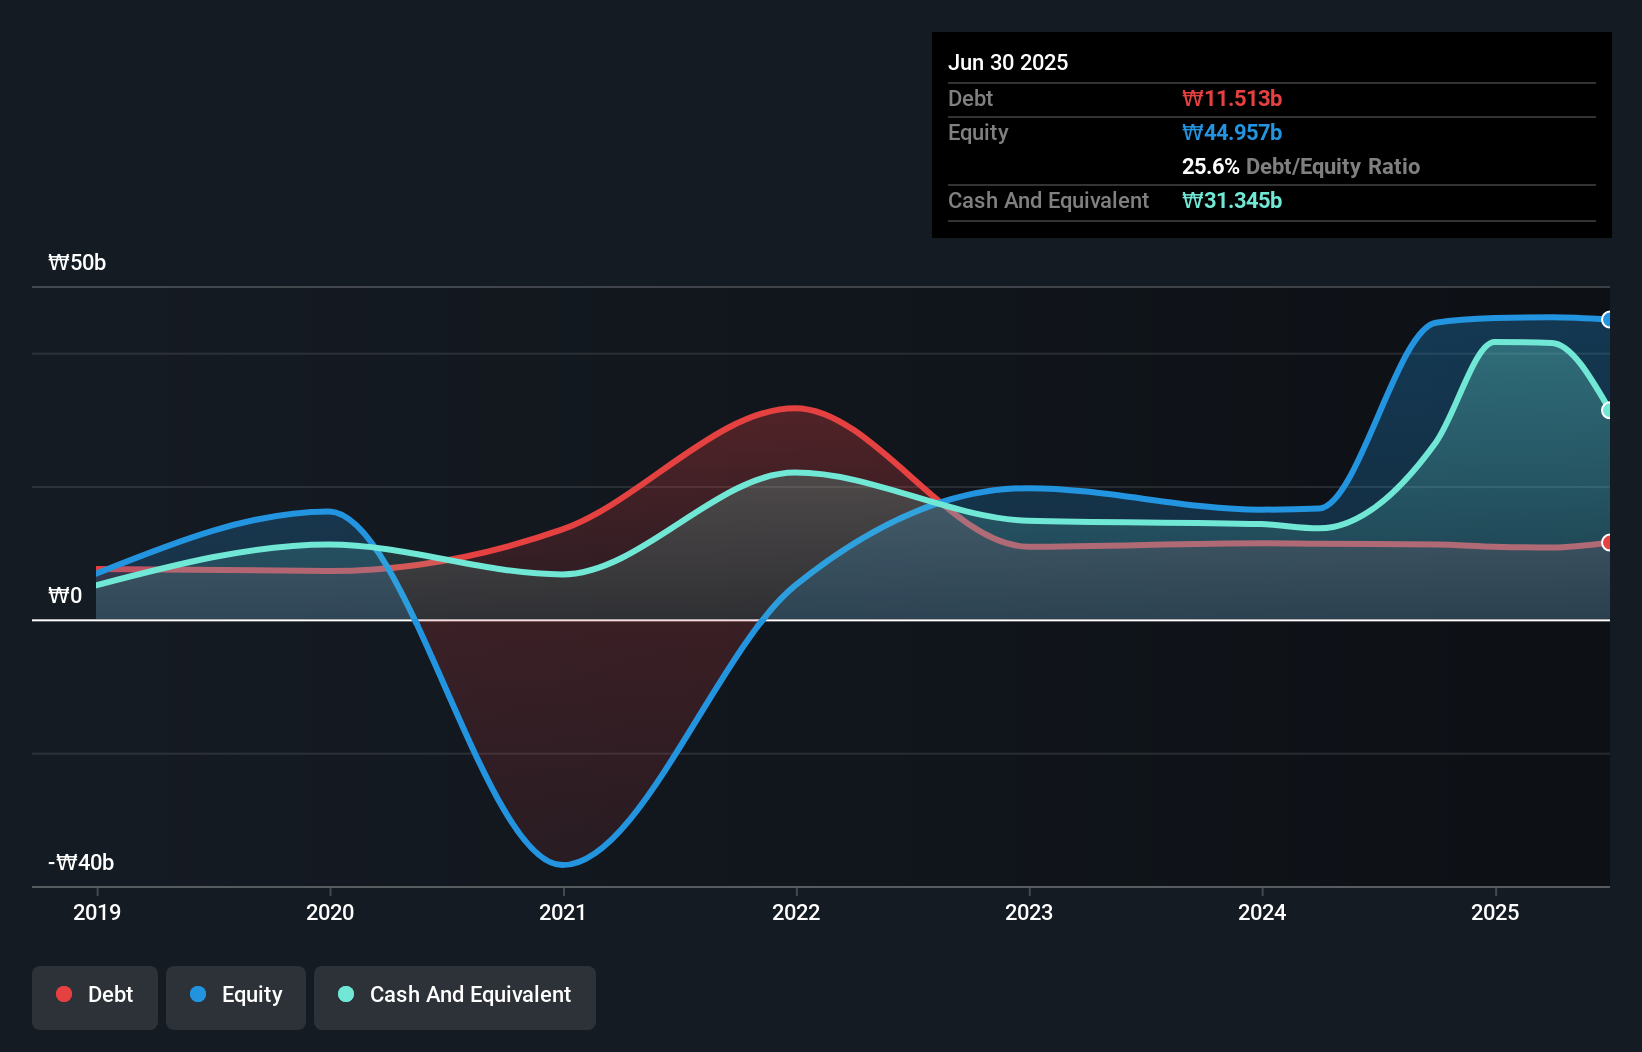Click the teal Cash curve peak near 2025

click(1525, 343)
